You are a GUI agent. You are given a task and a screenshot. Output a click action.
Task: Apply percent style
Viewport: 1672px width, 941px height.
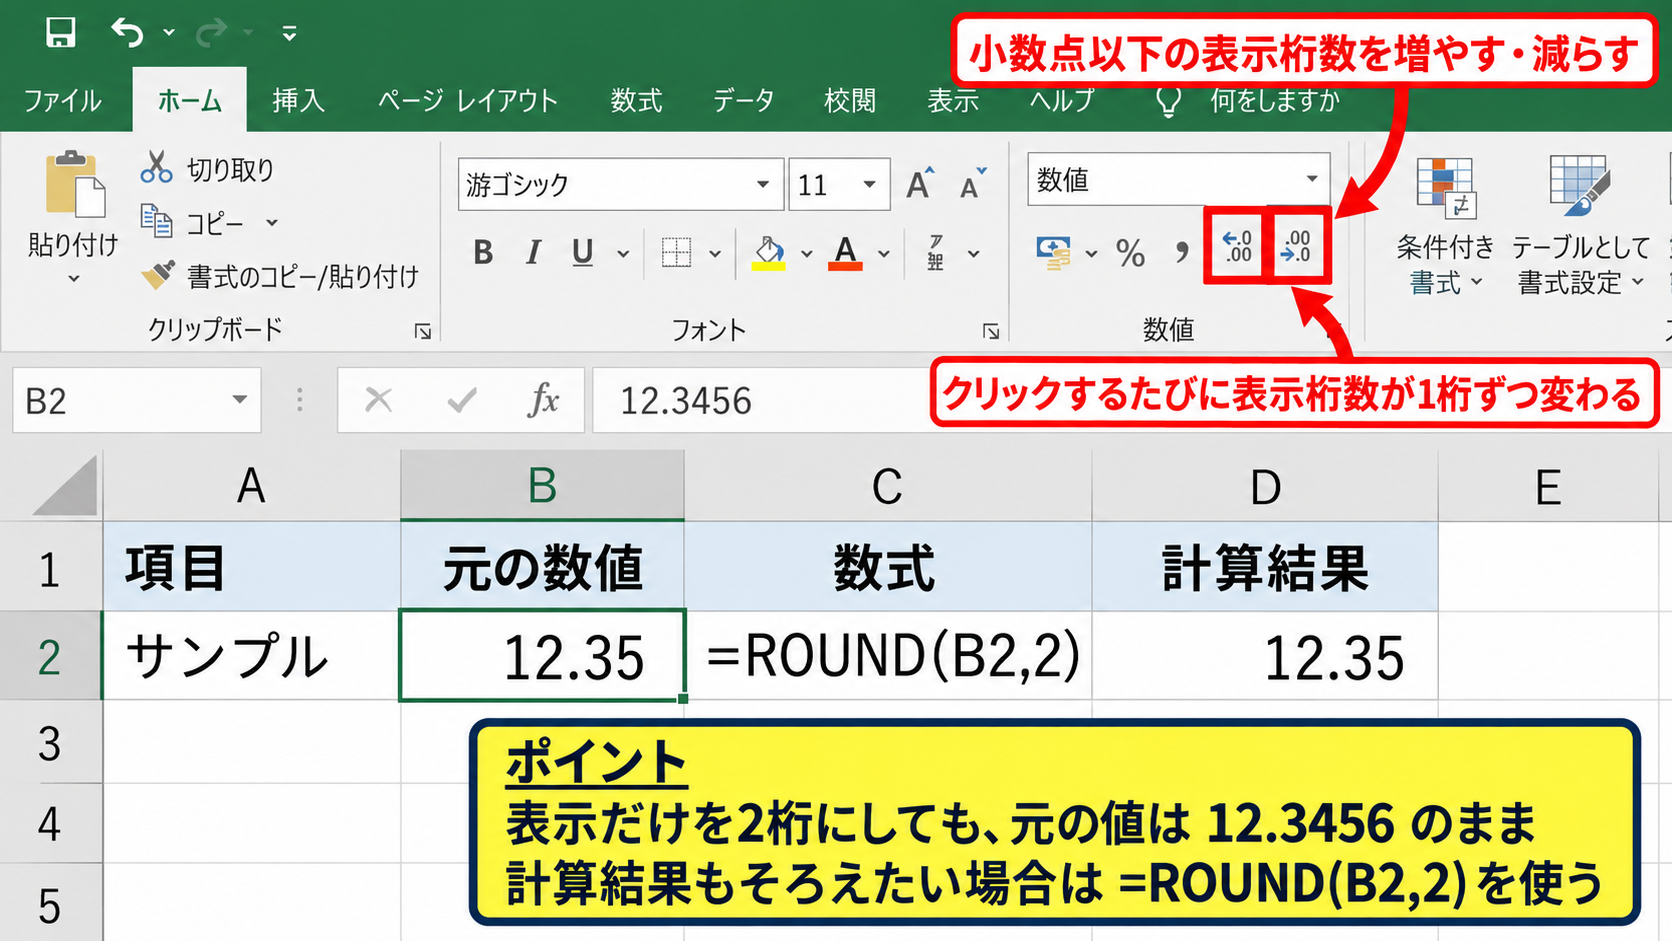point(1131,253)
